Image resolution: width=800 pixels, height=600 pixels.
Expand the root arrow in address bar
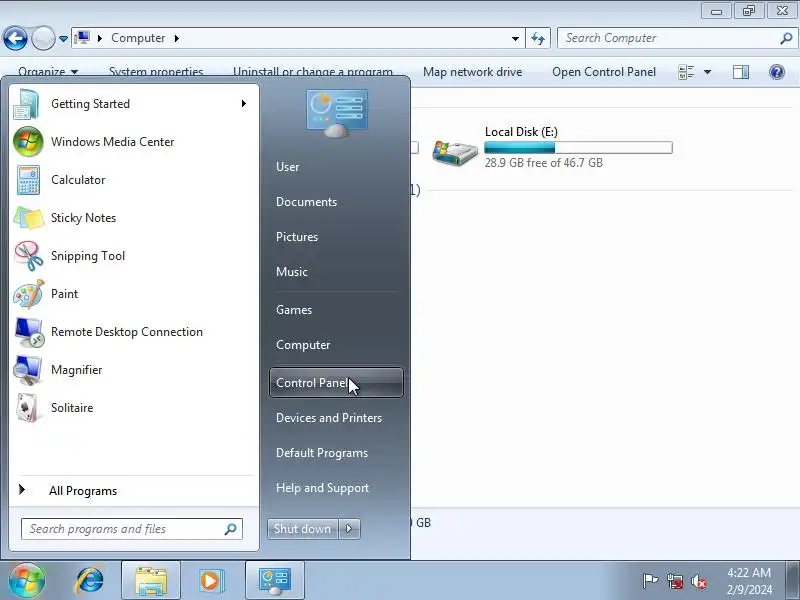pyautogui.click(x=100, y=38)
